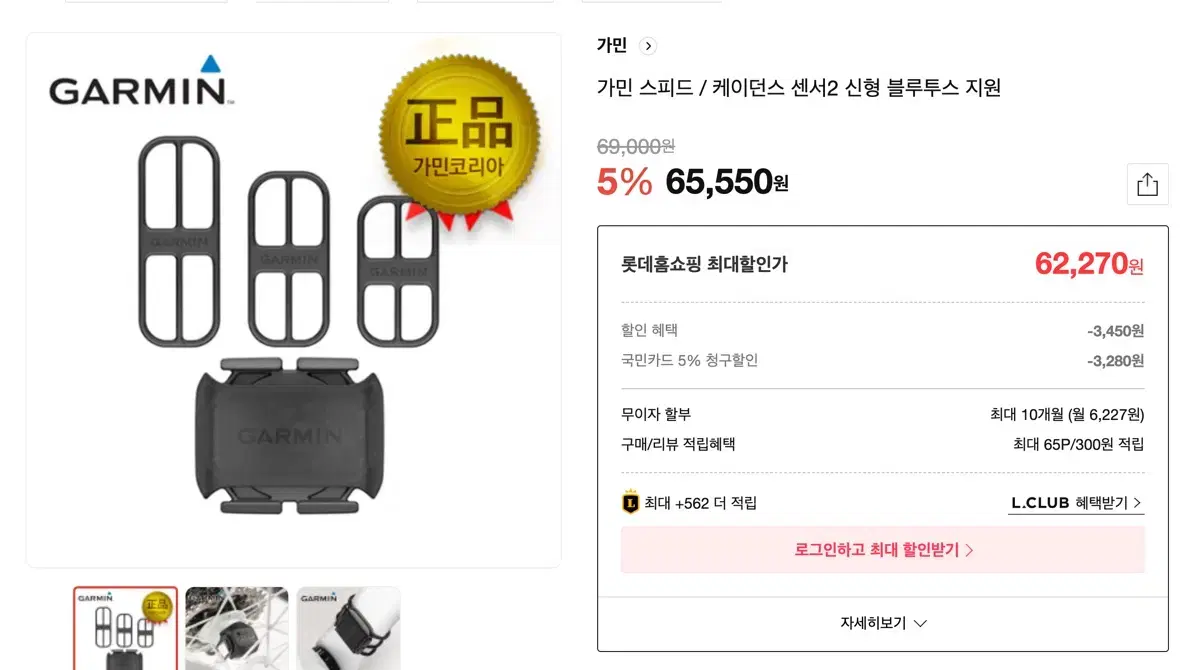
Task: Click the 구매/리뷰 적립혜택 label
Action: [x=678, y=444]
